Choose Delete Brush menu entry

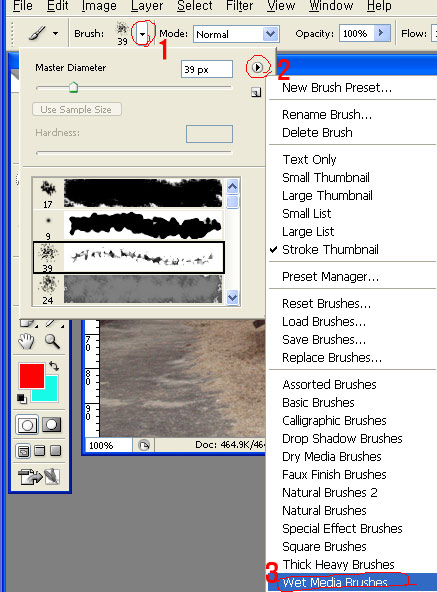tap(317, 133)
